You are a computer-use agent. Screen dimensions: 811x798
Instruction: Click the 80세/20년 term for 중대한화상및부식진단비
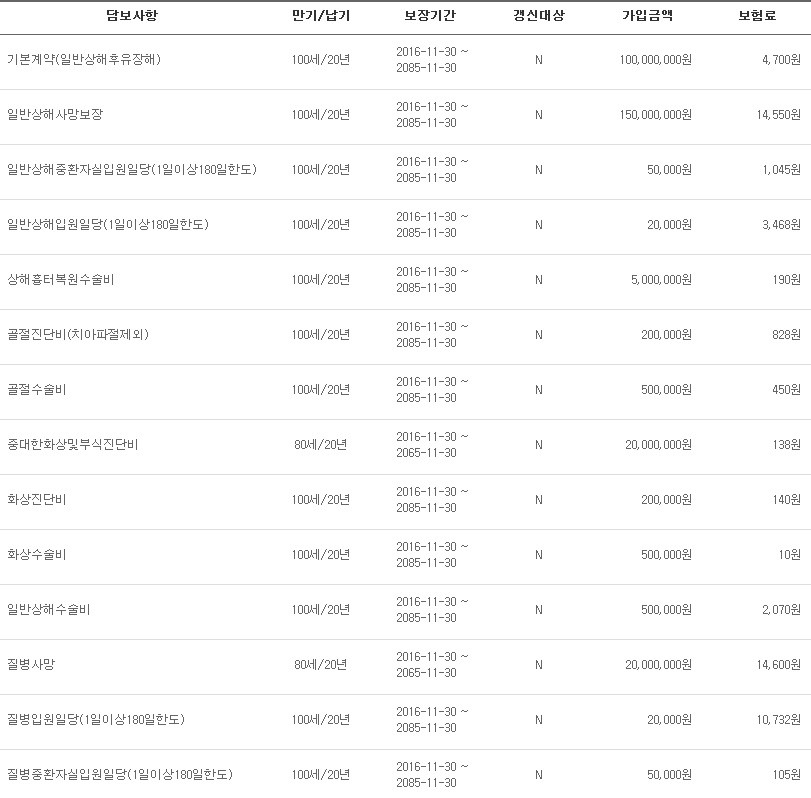(321, 445)
